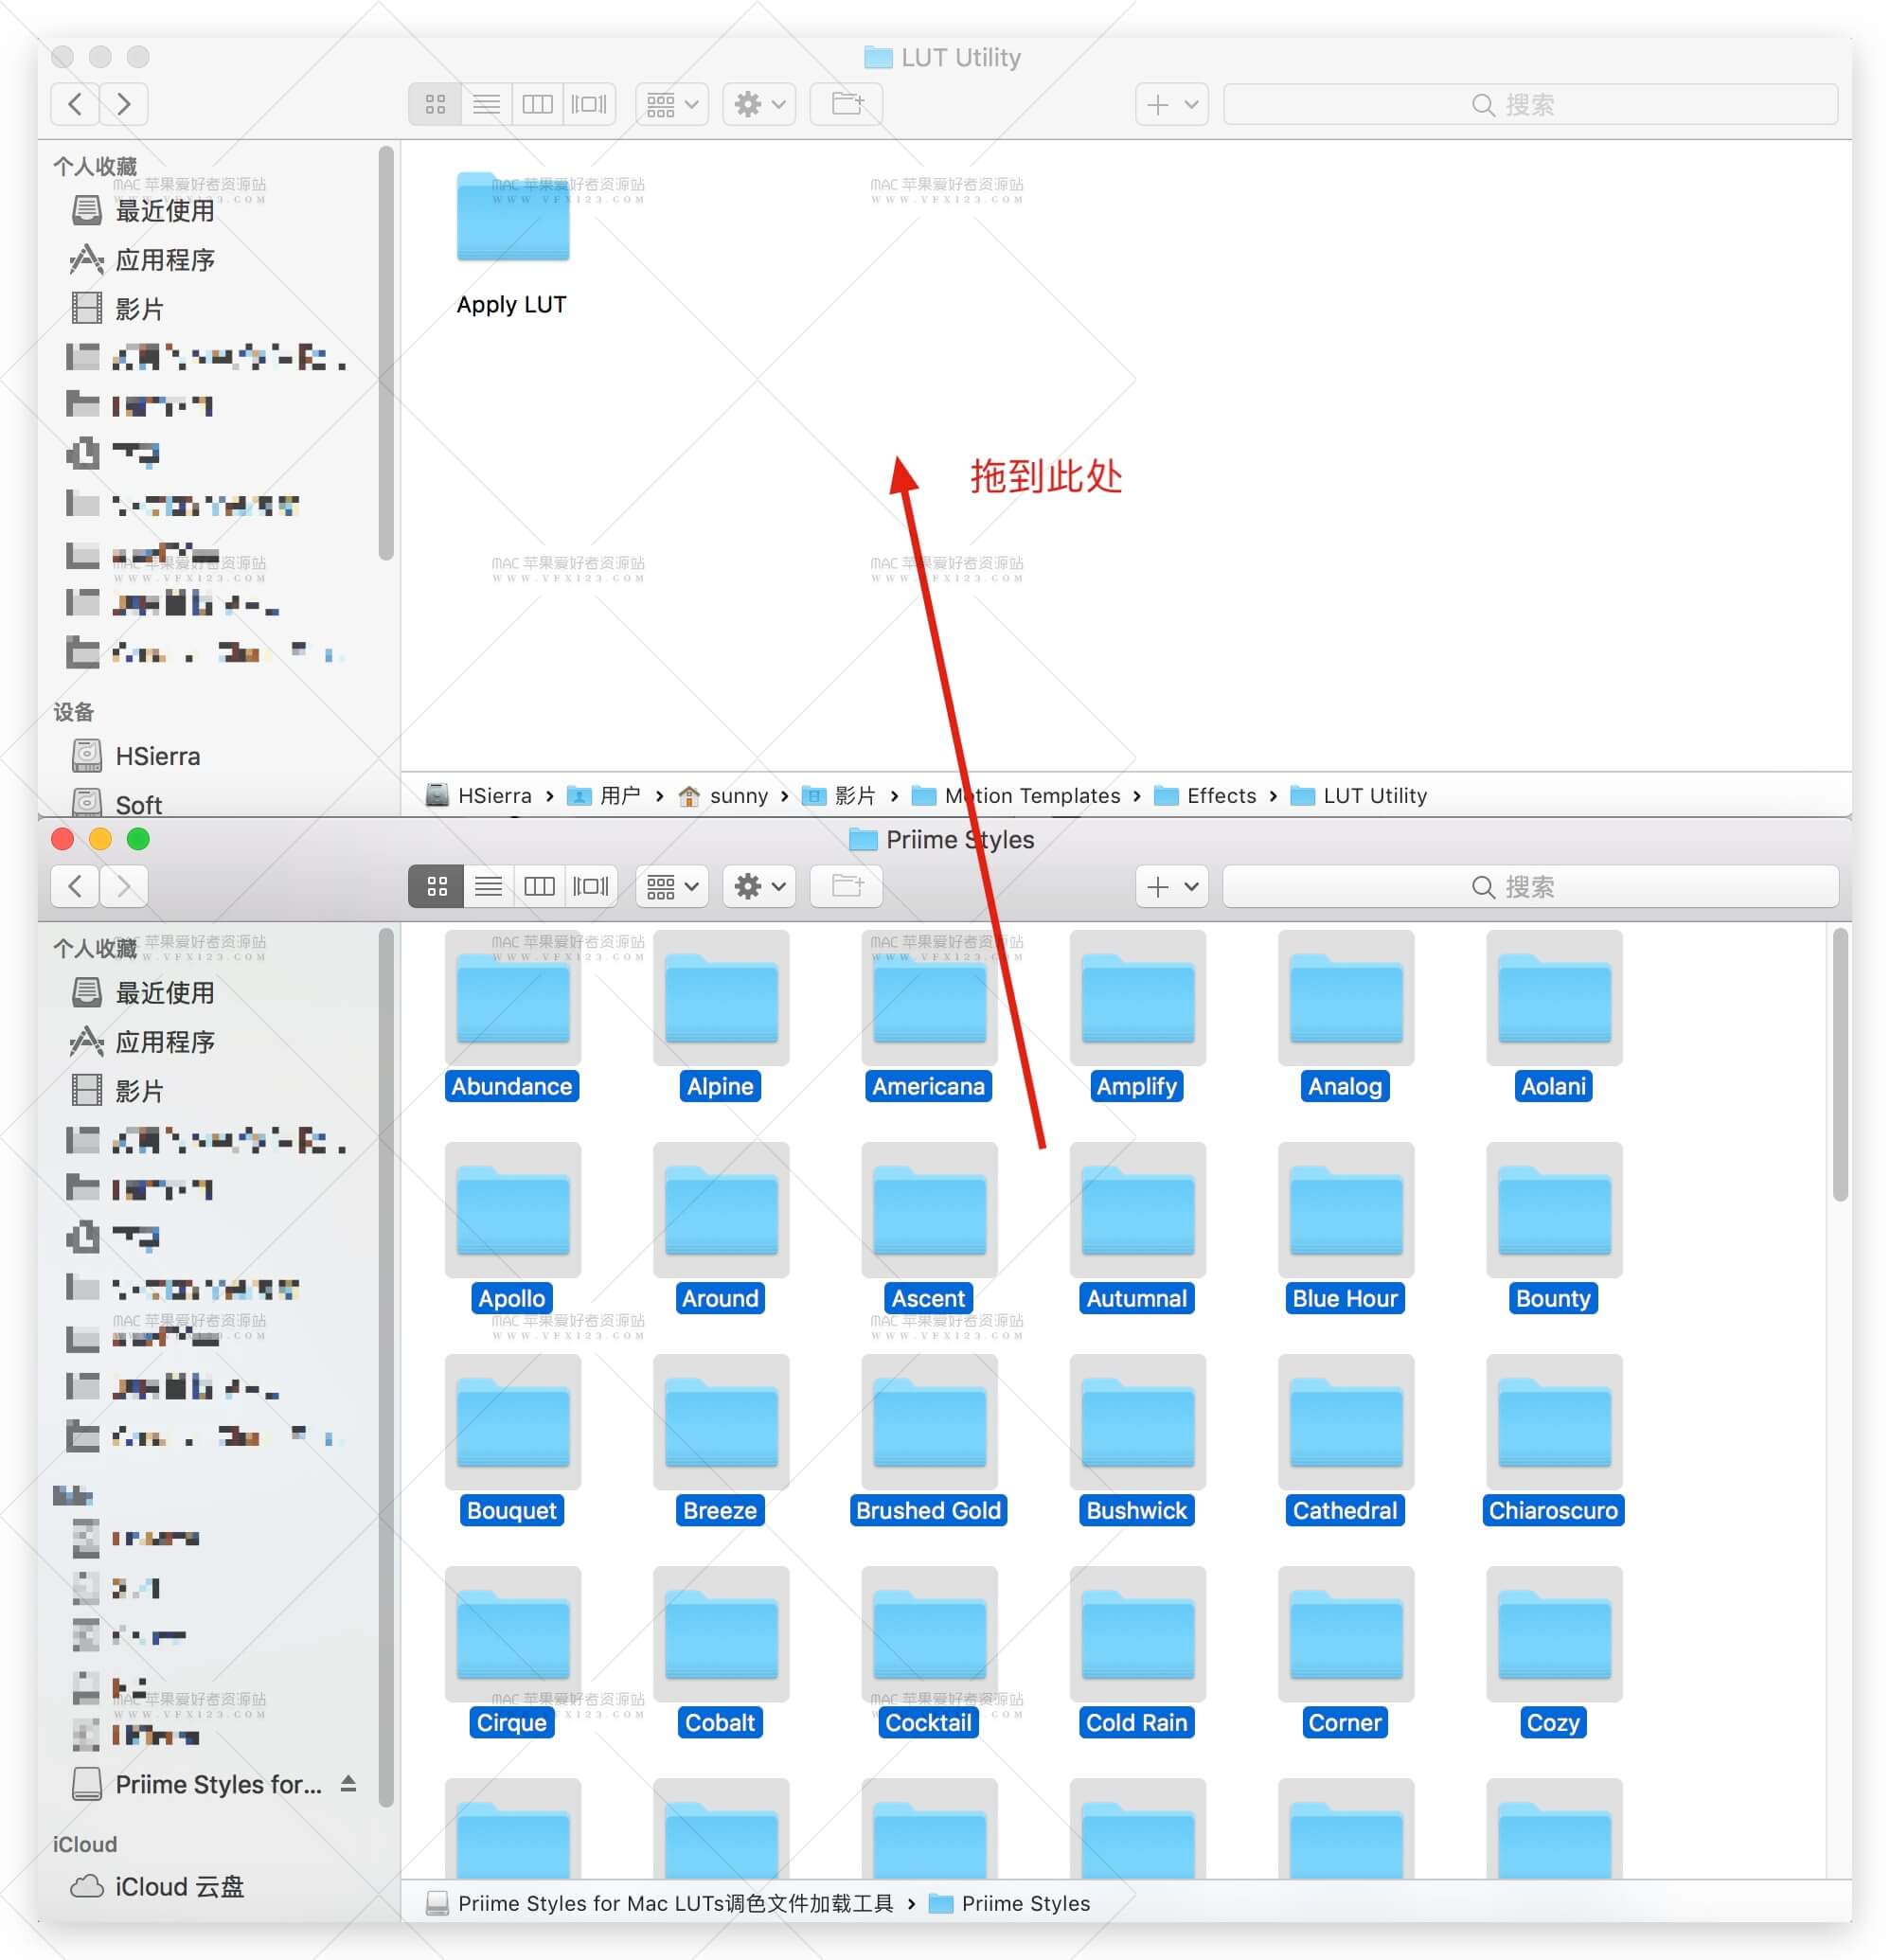This screenshot has height=1960, width=1890.
Task: Select the Bushwick folder
Action: [1137, 1424]
